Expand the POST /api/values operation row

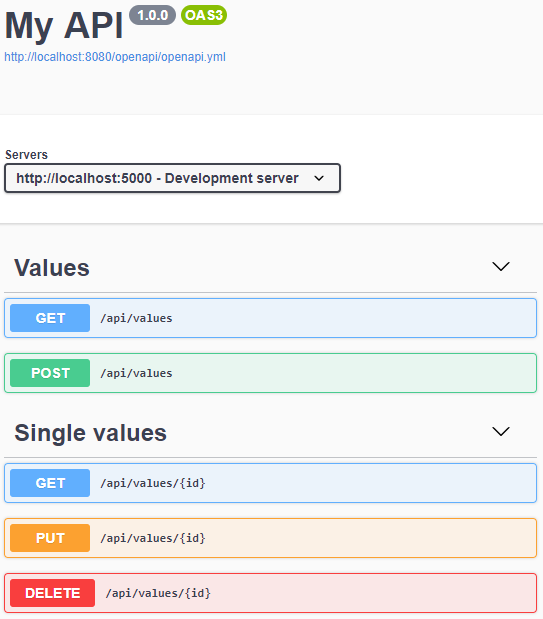[x=271, y=373]
